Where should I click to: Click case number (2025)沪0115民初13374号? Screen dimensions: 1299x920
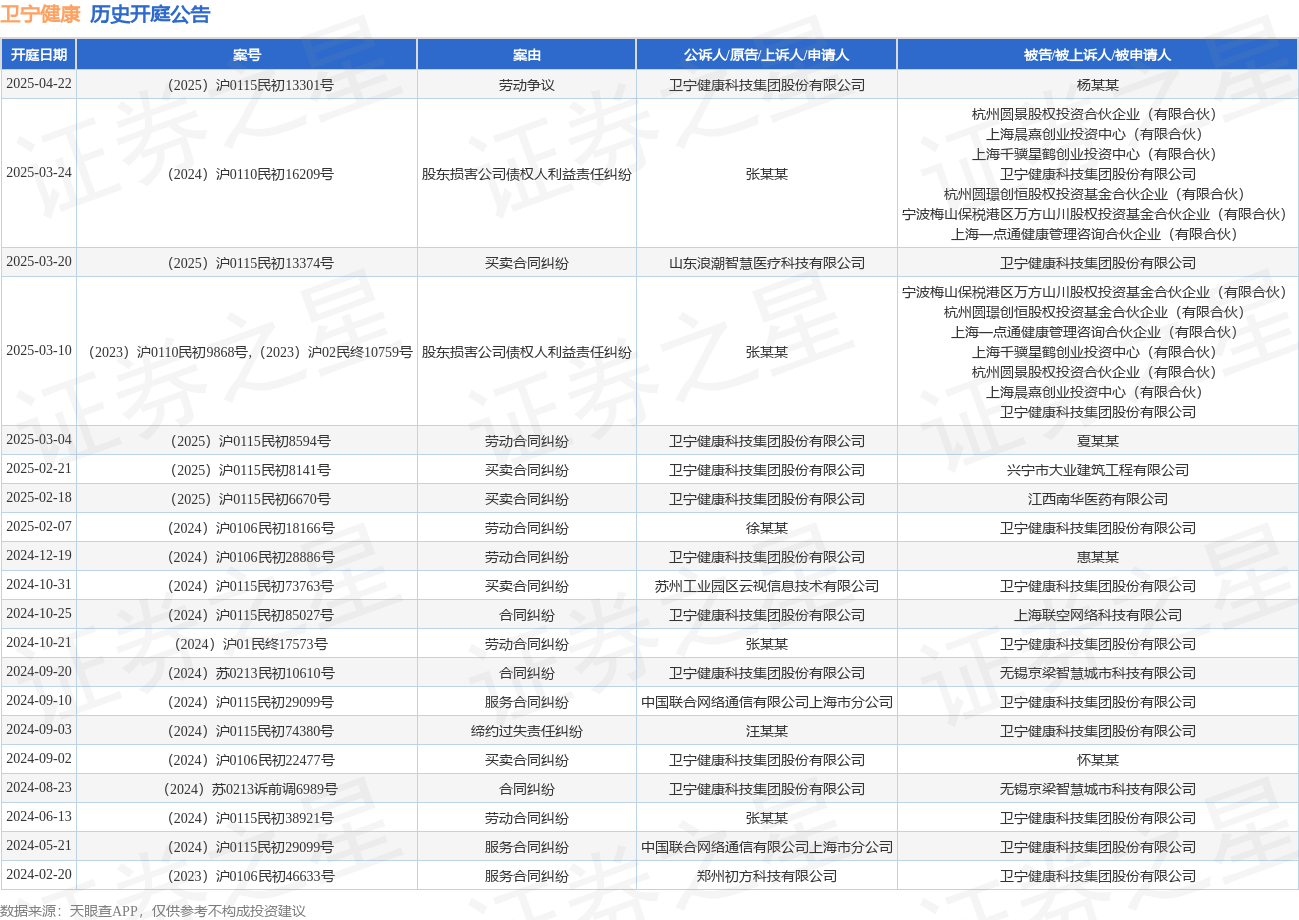(x=247, y=263)
